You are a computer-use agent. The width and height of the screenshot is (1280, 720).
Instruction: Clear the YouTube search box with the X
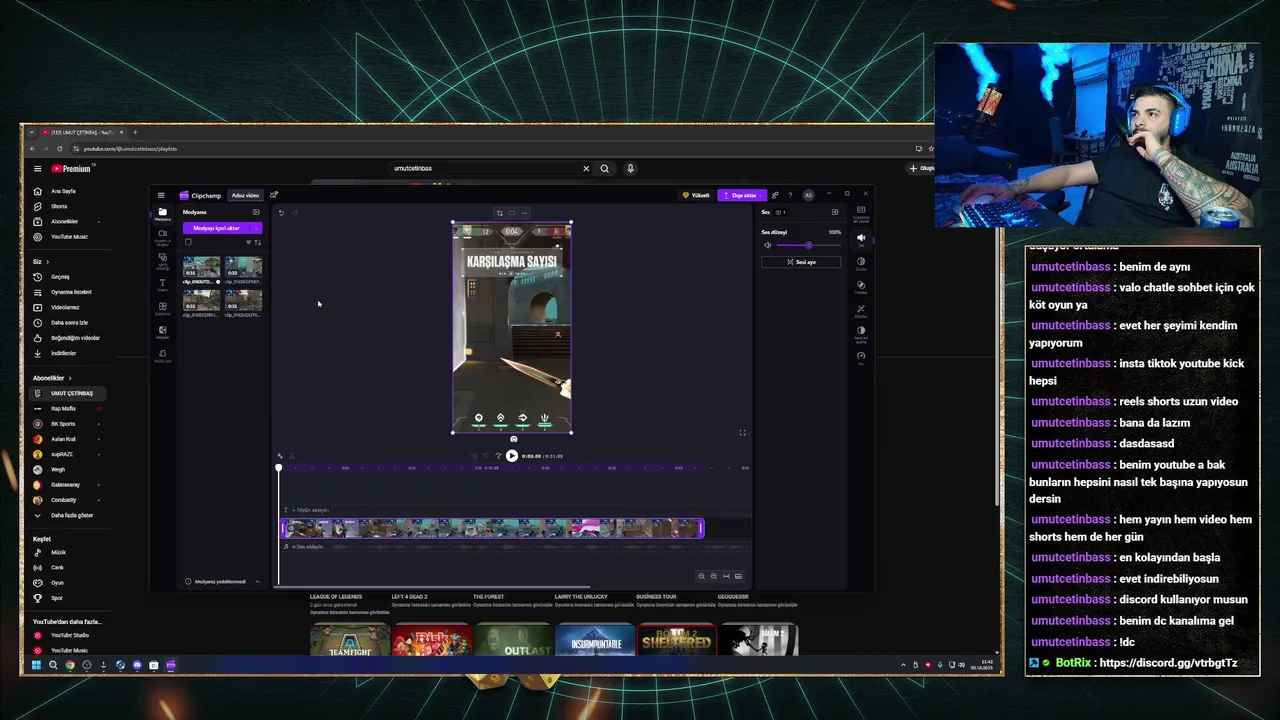586,169
